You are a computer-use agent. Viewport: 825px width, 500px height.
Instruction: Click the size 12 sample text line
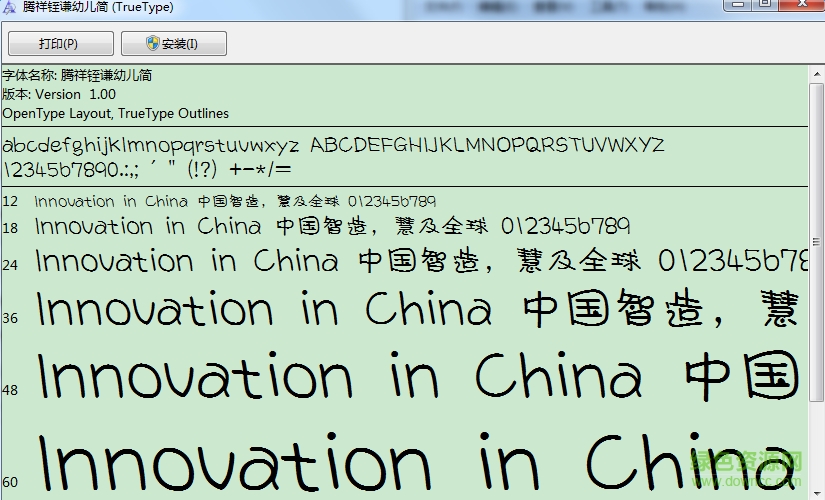tap(235, 201)
